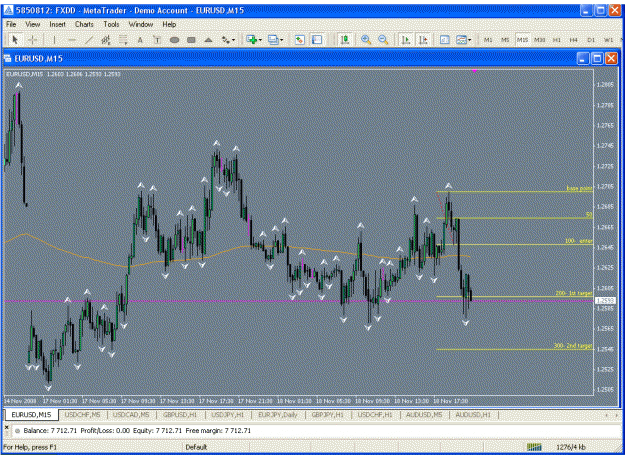The height and width of the screenshot is (455, 625).
Task: Open the Insert menu
Action: point(57,24)
